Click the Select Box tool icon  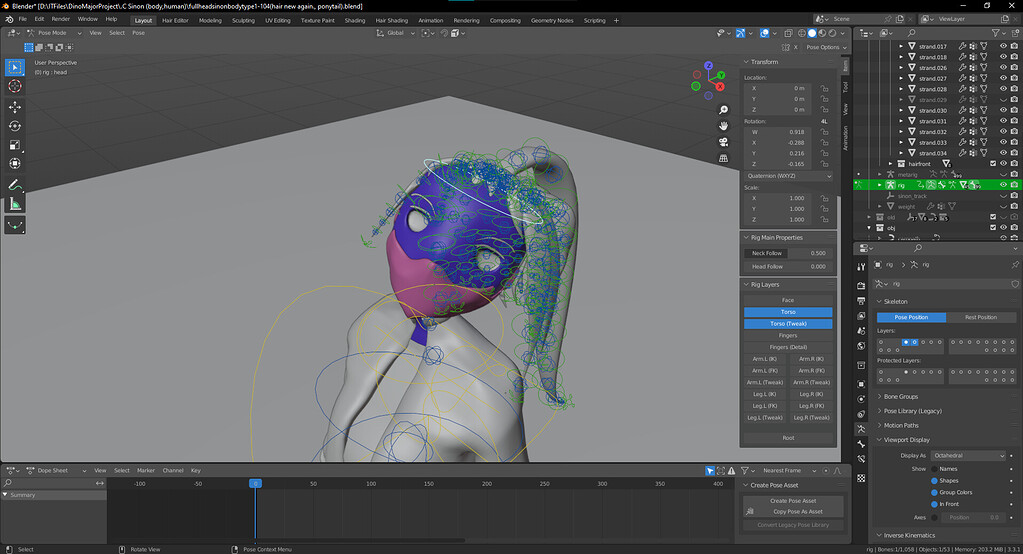tap(14, 67)
